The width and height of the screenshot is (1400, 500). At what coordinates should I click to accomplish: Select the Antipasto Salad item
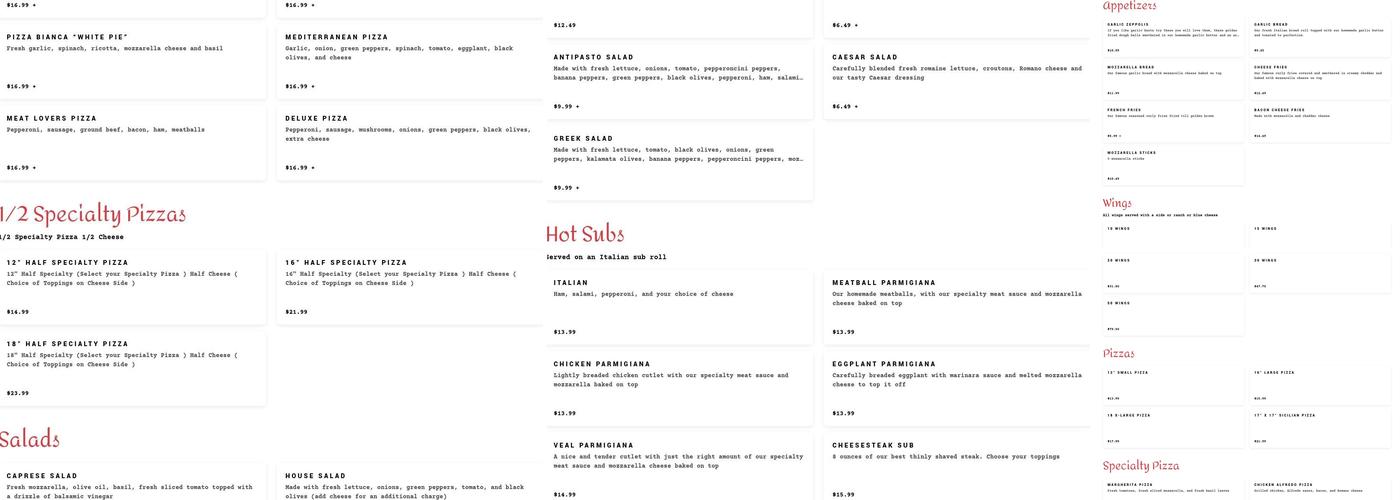click(x=679, y=80)
